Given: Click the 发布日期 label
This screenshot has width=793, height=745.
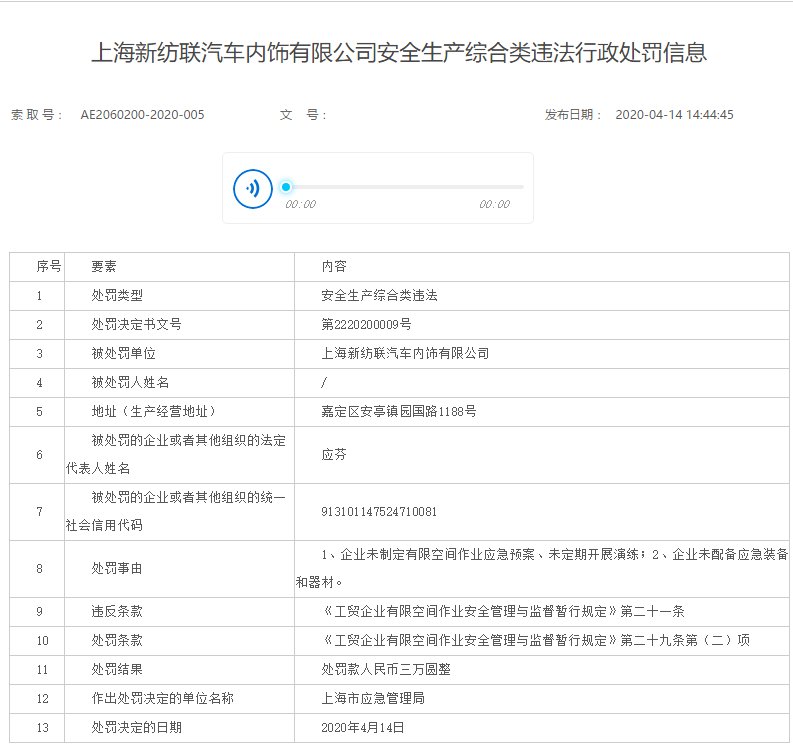Looking at the screenshot, I should click(573, 115).
